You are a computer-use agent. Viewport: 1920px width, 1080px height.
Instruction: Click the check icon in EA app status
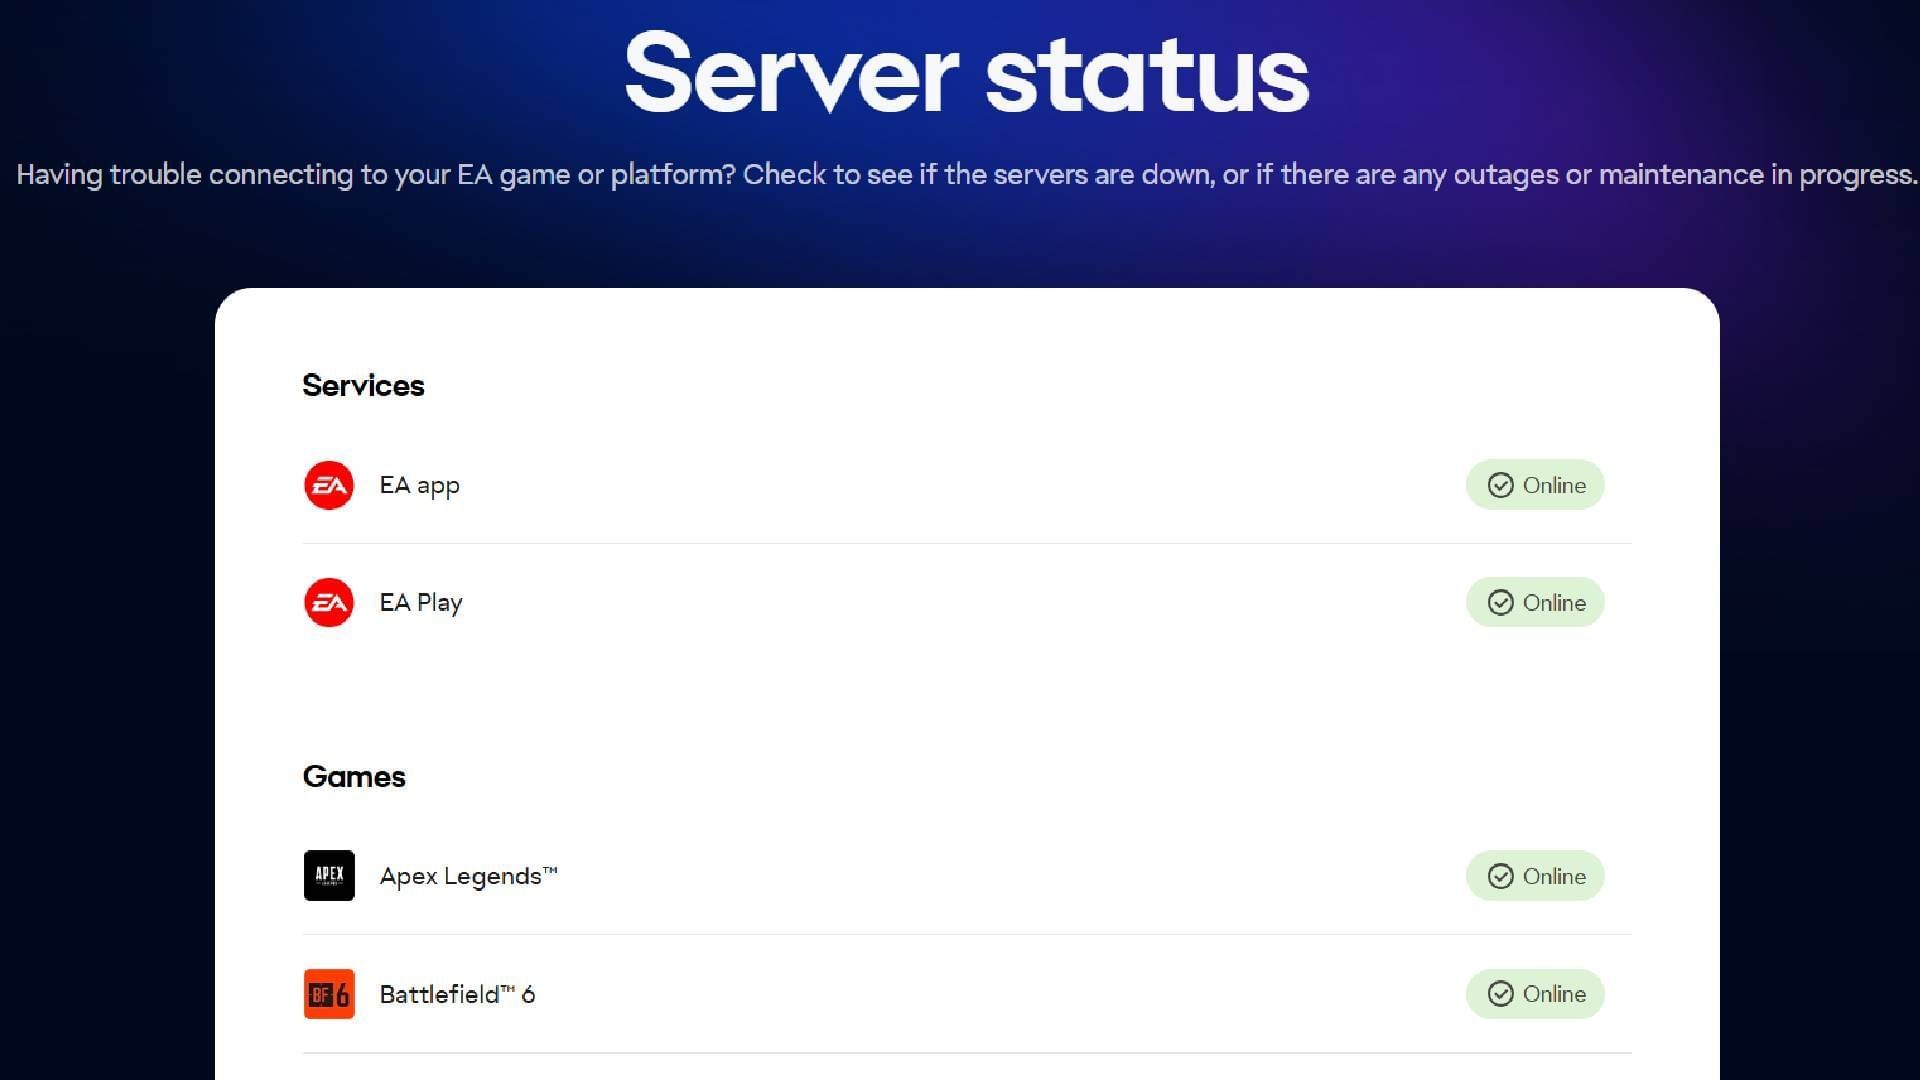click(x=1500, y=485)
